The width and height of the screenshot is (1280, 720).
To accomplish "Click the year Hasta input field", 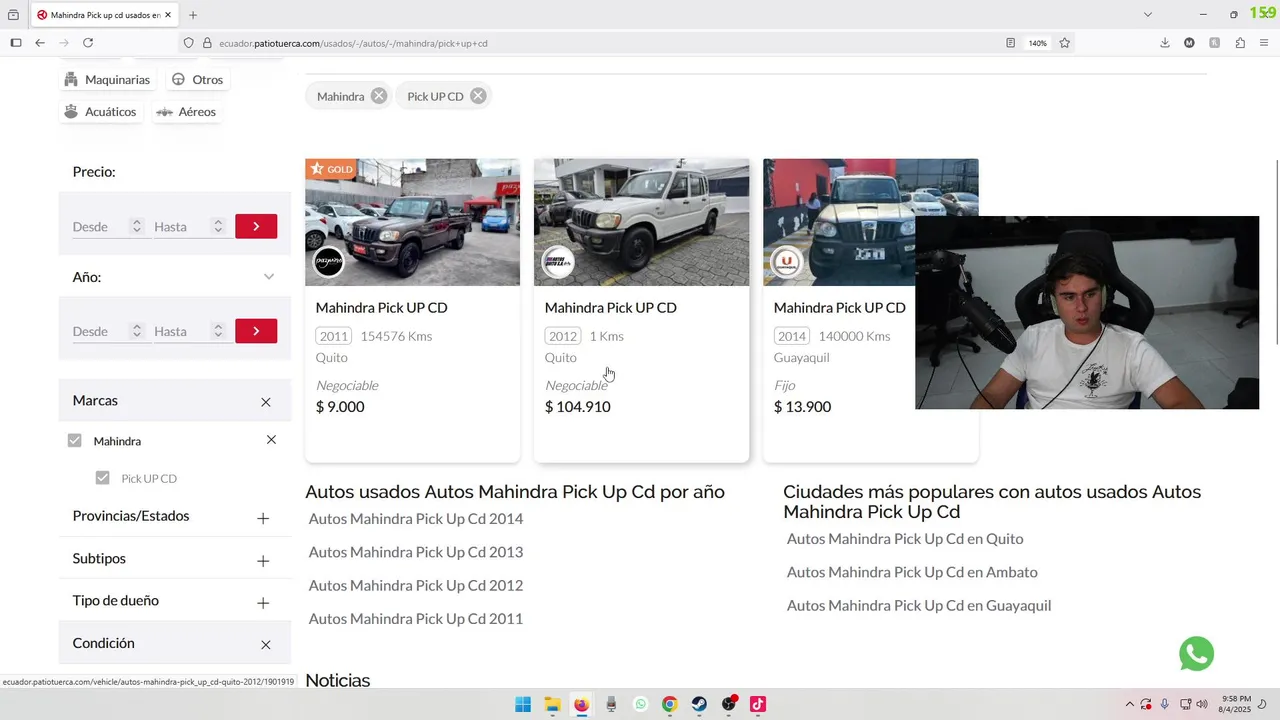I will coord(181,331).
